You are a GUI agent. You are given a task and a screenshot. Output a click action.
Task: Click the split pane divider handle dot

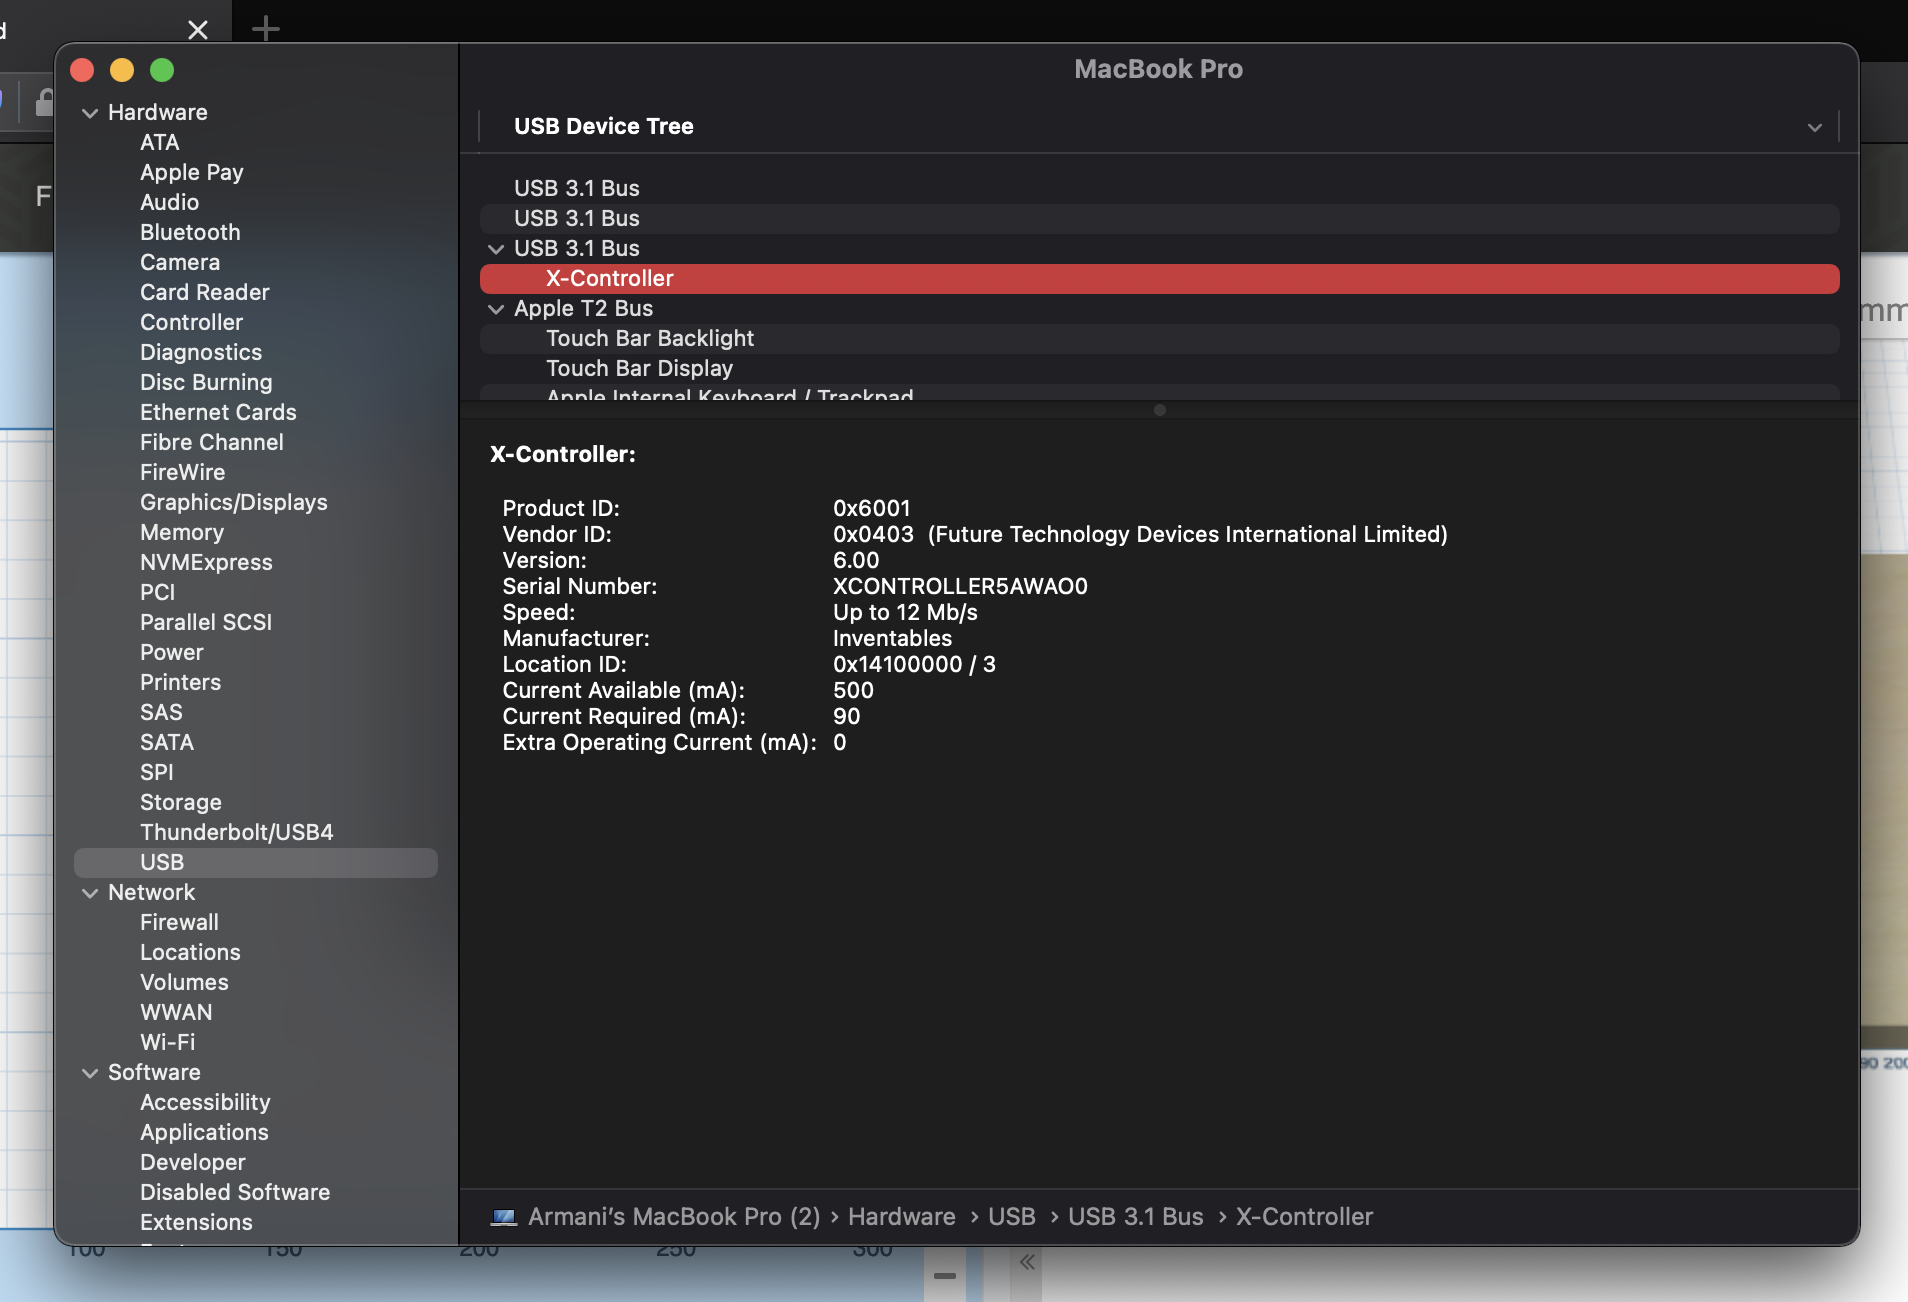pyautogui.click(x=1160, y=410)
